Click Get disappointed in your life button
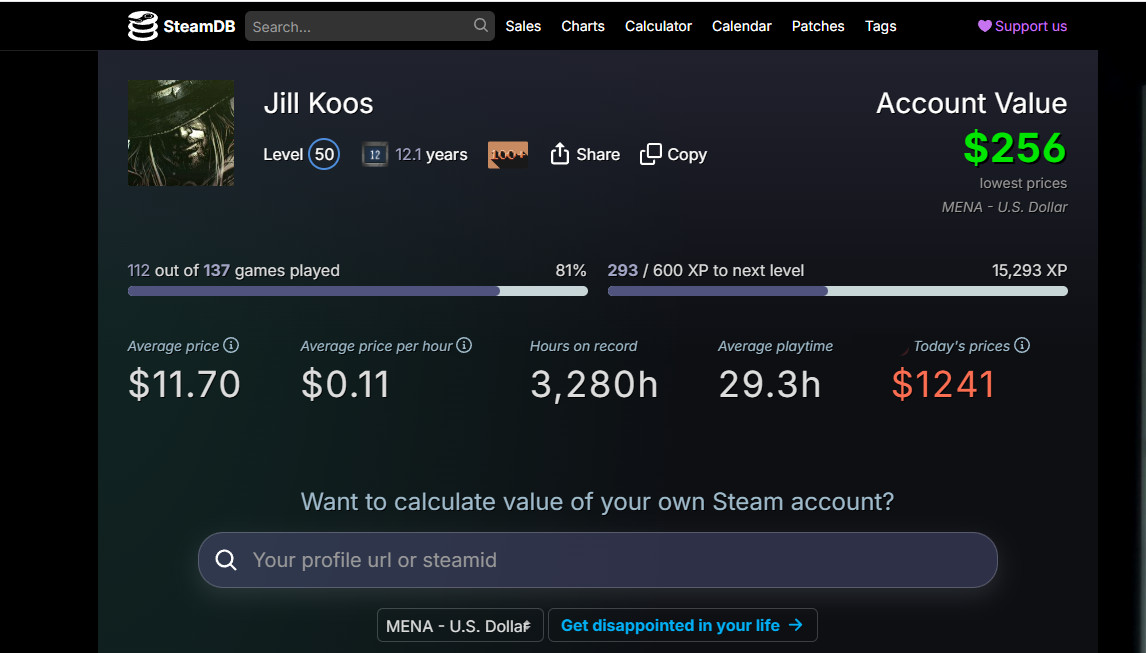 (x=682, y=626)
